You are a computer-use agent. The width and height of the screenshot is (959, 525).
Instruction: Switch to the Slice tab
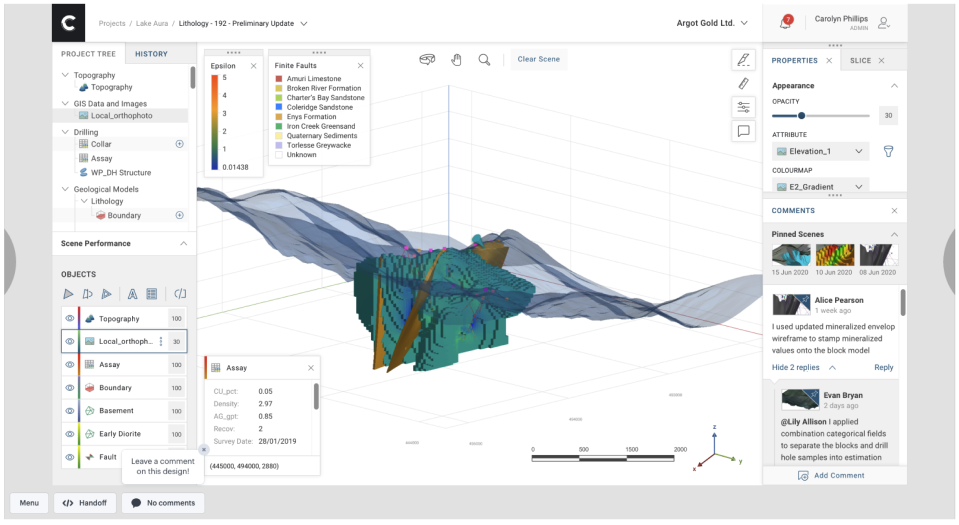(860, 61)
